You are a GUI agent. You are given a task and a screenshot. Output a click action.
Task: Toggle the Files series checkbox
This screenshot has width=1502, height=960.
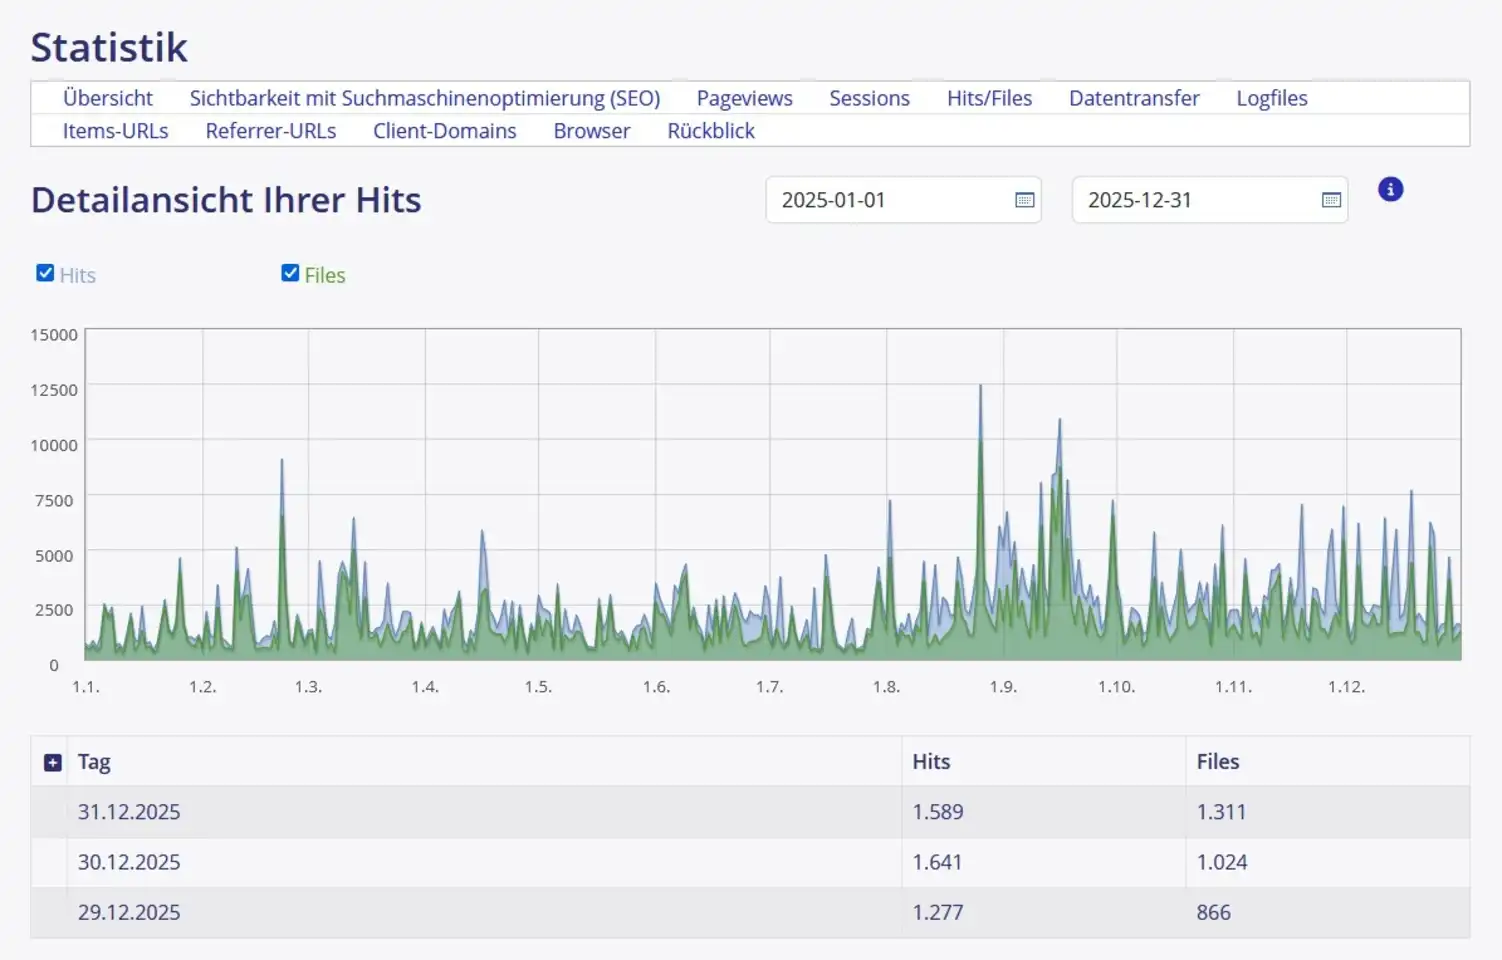[x=290, y=273]
